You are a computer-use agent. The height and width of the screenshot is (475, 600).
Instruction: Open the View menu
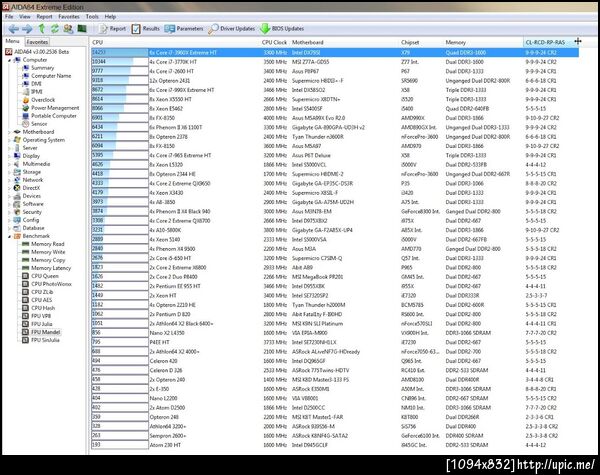click(x=24, y=17)
